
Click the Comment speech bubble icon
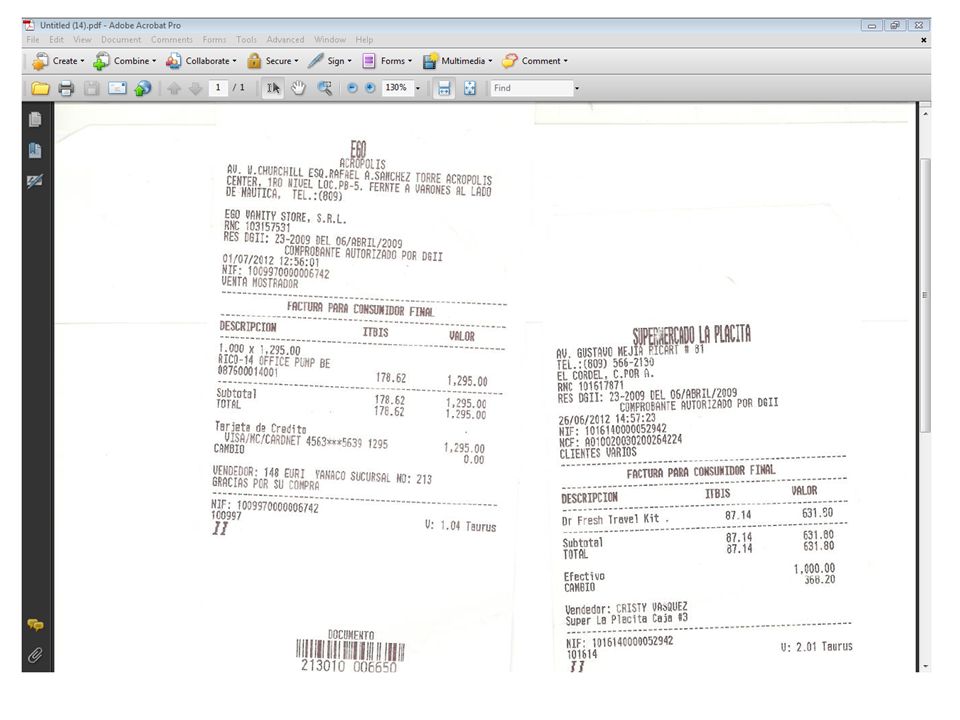coord(509,61)
